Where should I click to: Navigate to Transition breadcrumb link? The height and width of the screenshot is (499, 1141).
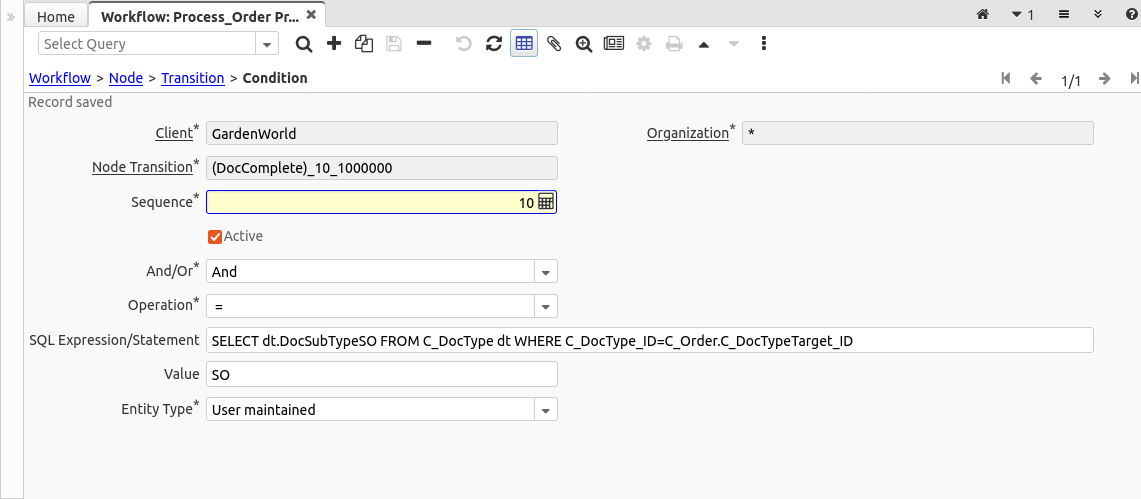tap(192, 78)
